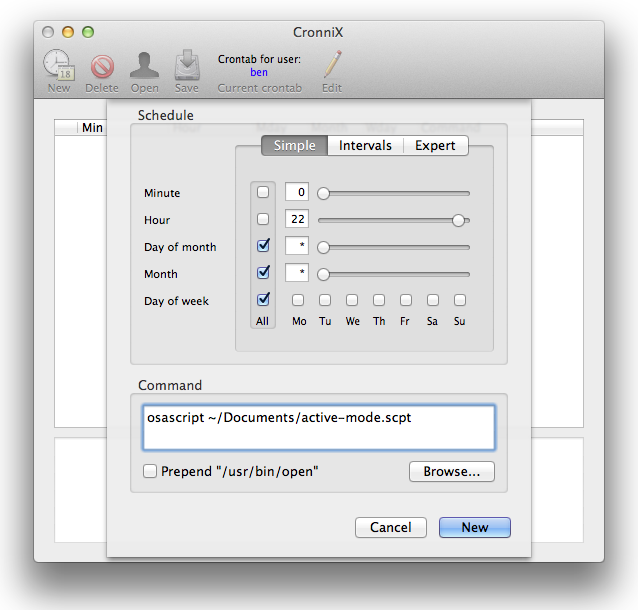This screenshot has width=638, height=610.
Task: Enable the Prepend "/usr/bin/open" checkbox
Action: pyautogui.click(x=150, y=471)
